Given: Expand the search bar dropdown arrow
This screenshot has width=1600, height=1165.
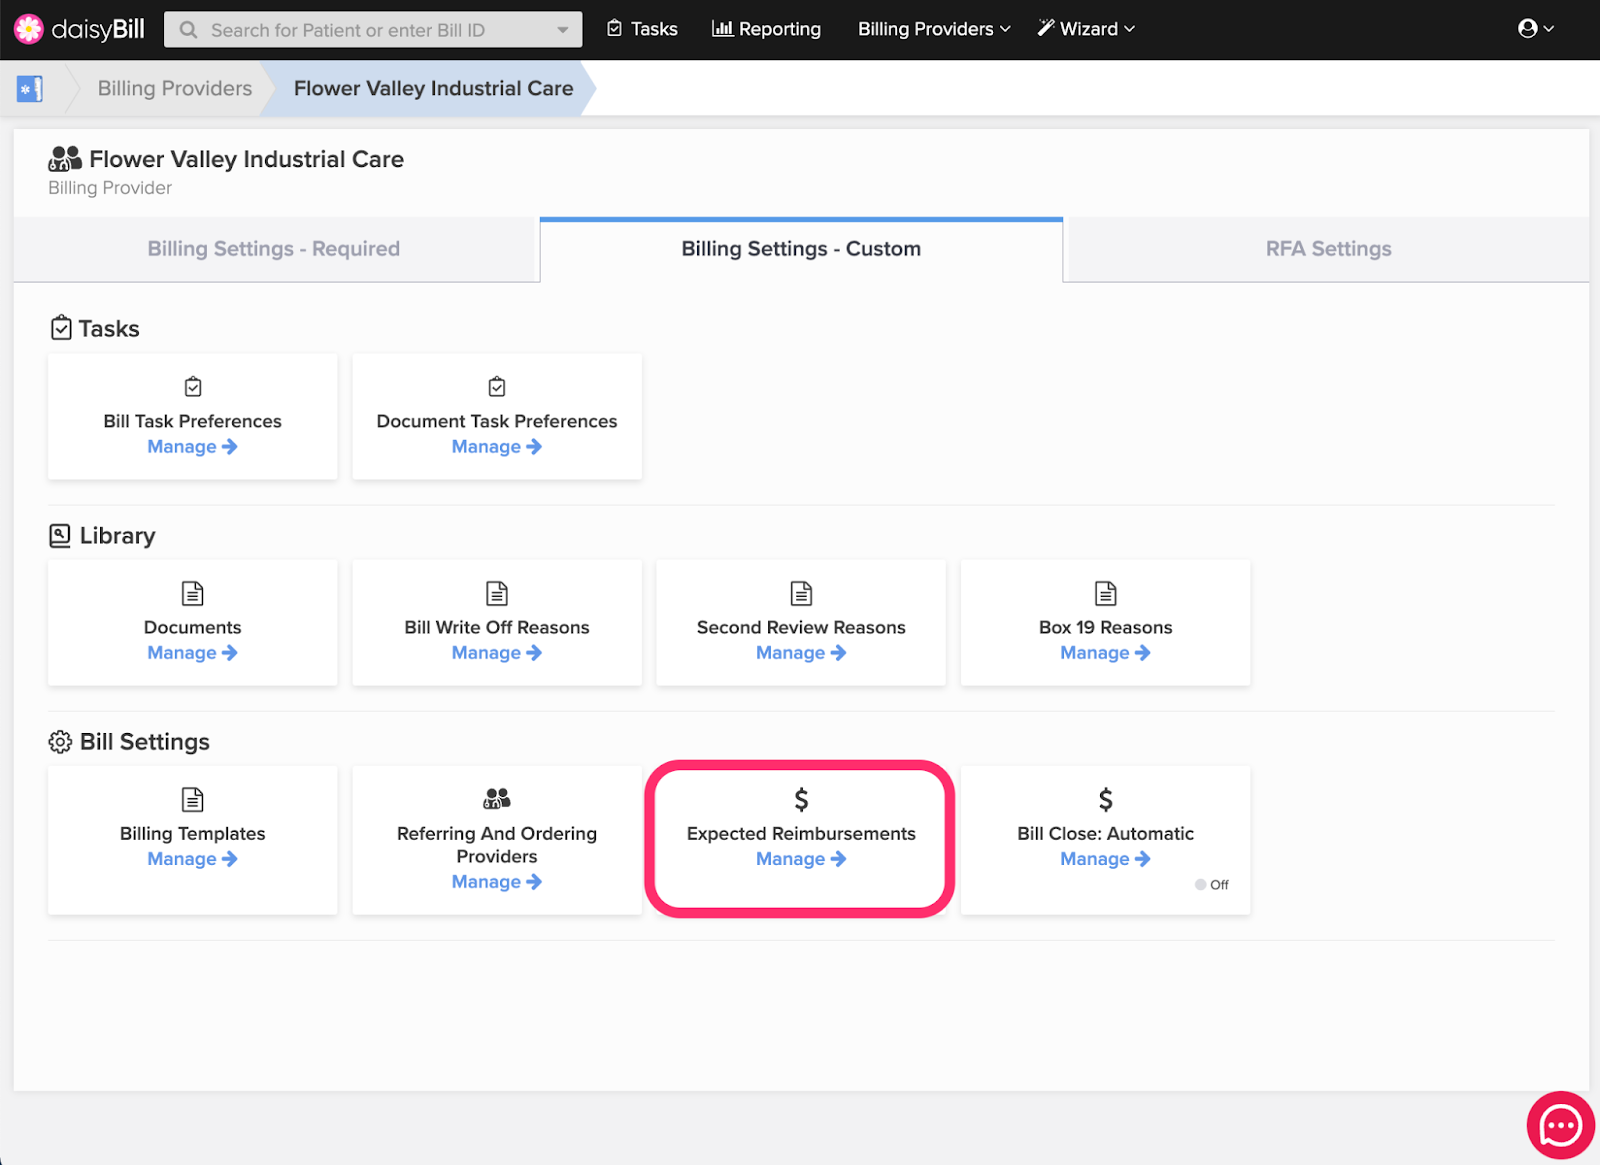Looking at the screenshot, I should [563, 30].
